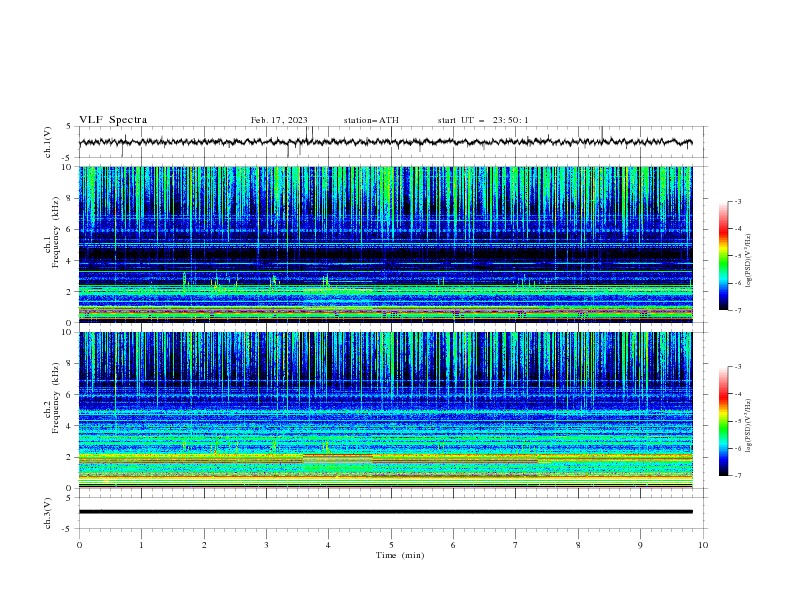The height and width of the screenshot is (612, 792).
Task: Click the "-7" value on lower colorbar
Action: point(738,476)
